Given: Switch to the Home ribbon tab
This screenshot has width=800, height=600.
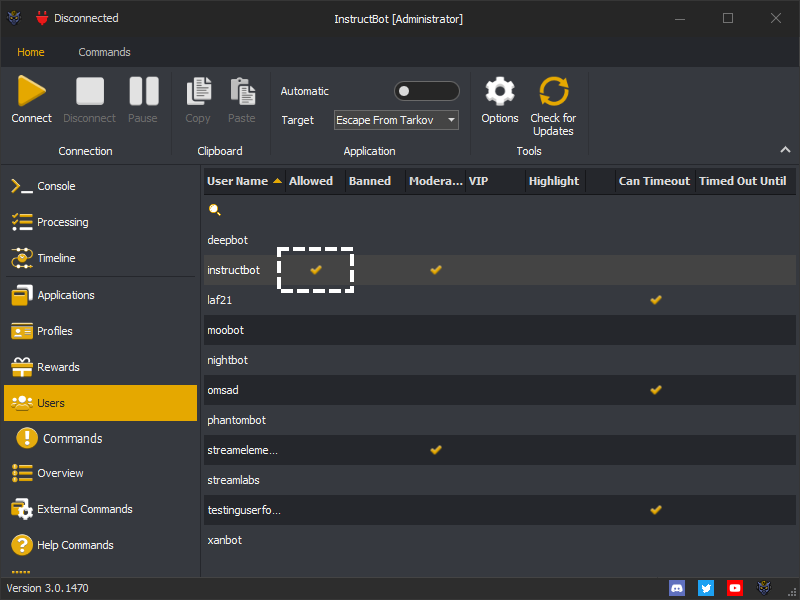Looking at the screenshot, I should tap(31, 52).
